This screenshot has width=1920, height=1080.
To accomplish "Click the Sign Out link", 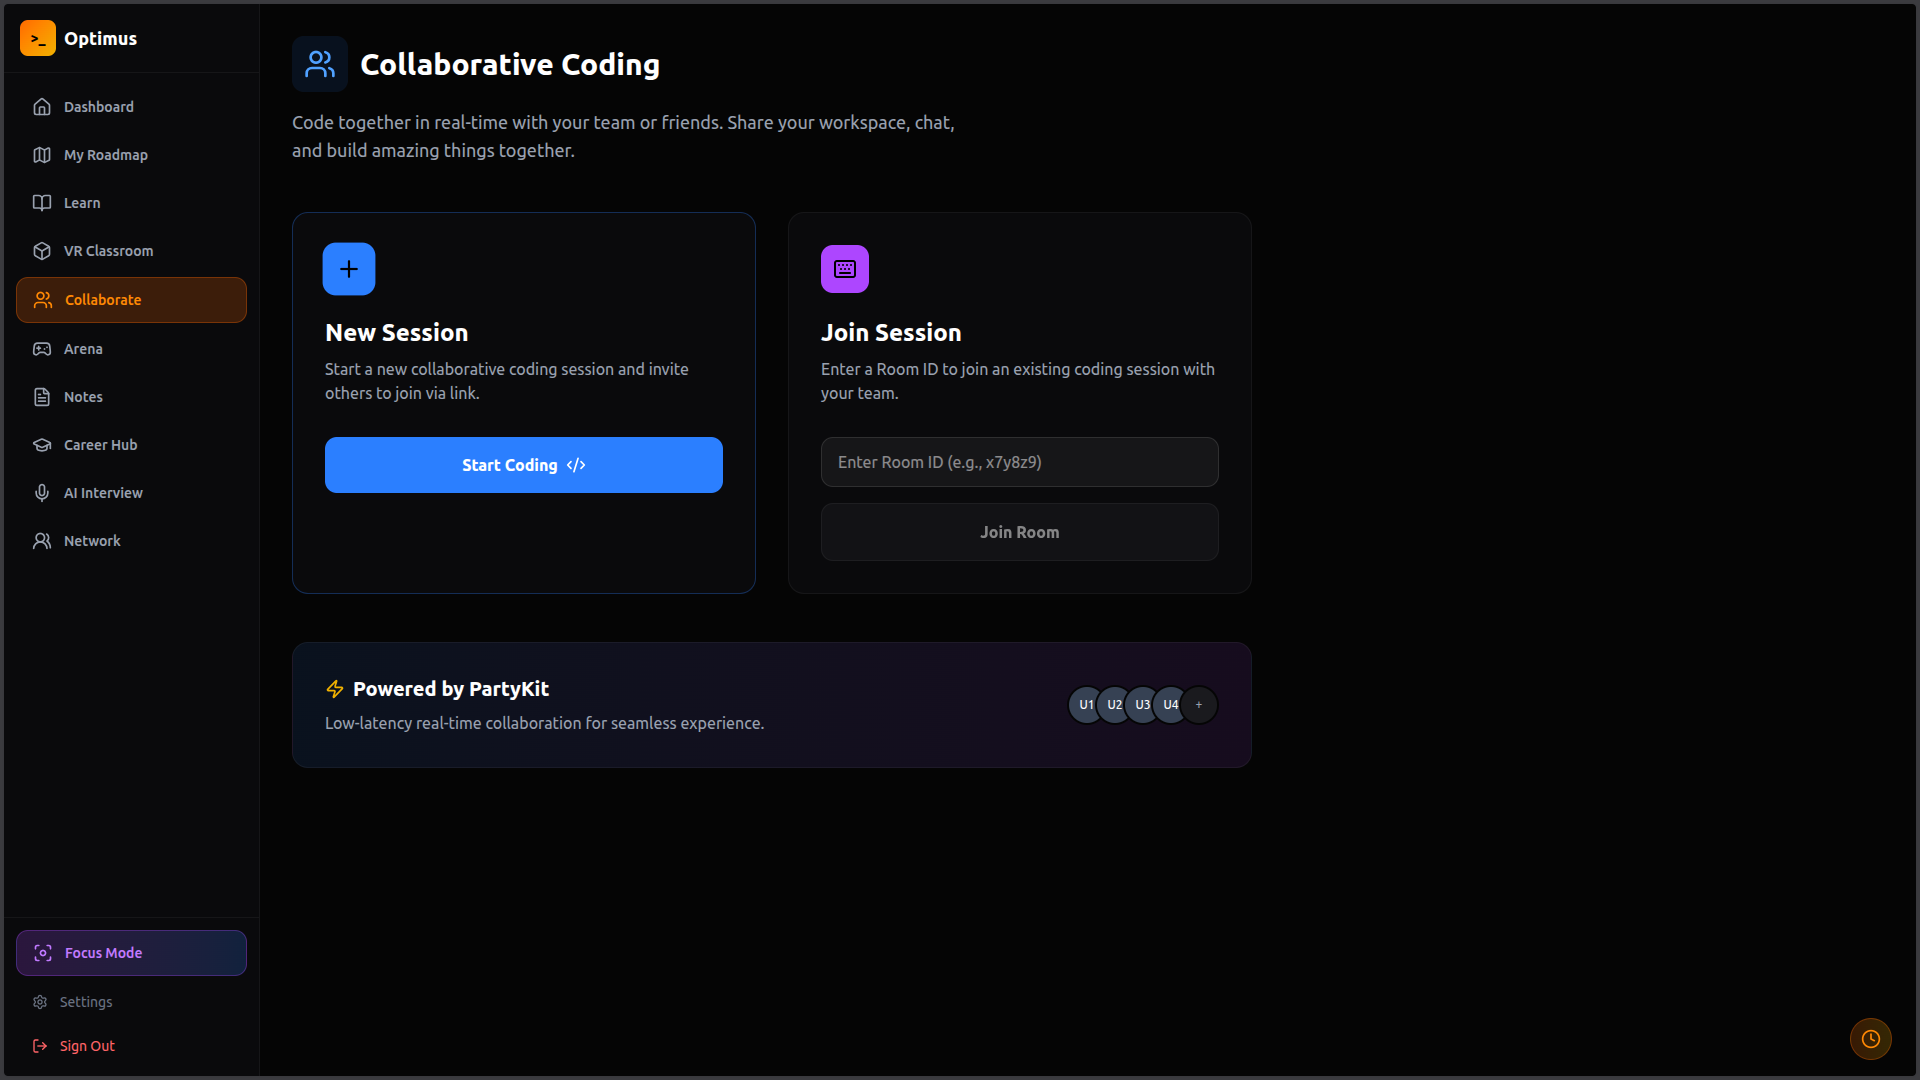I will (86, 1046).
